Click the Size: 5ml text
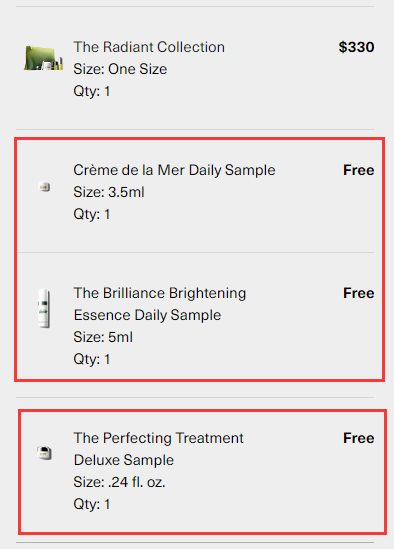Image resolution: width=394 pixels, height=549 pixels. pyautogui.click(x=103, y=337)
